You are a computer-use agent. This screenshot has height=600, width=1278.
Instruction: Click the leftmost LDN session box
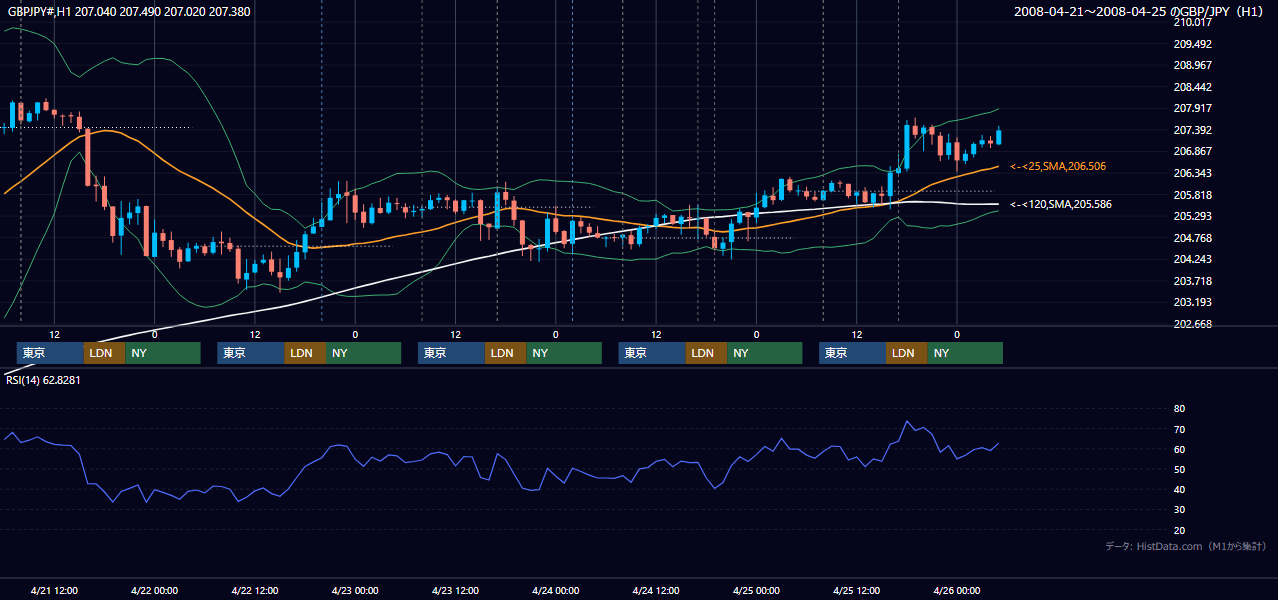(104, 353)
